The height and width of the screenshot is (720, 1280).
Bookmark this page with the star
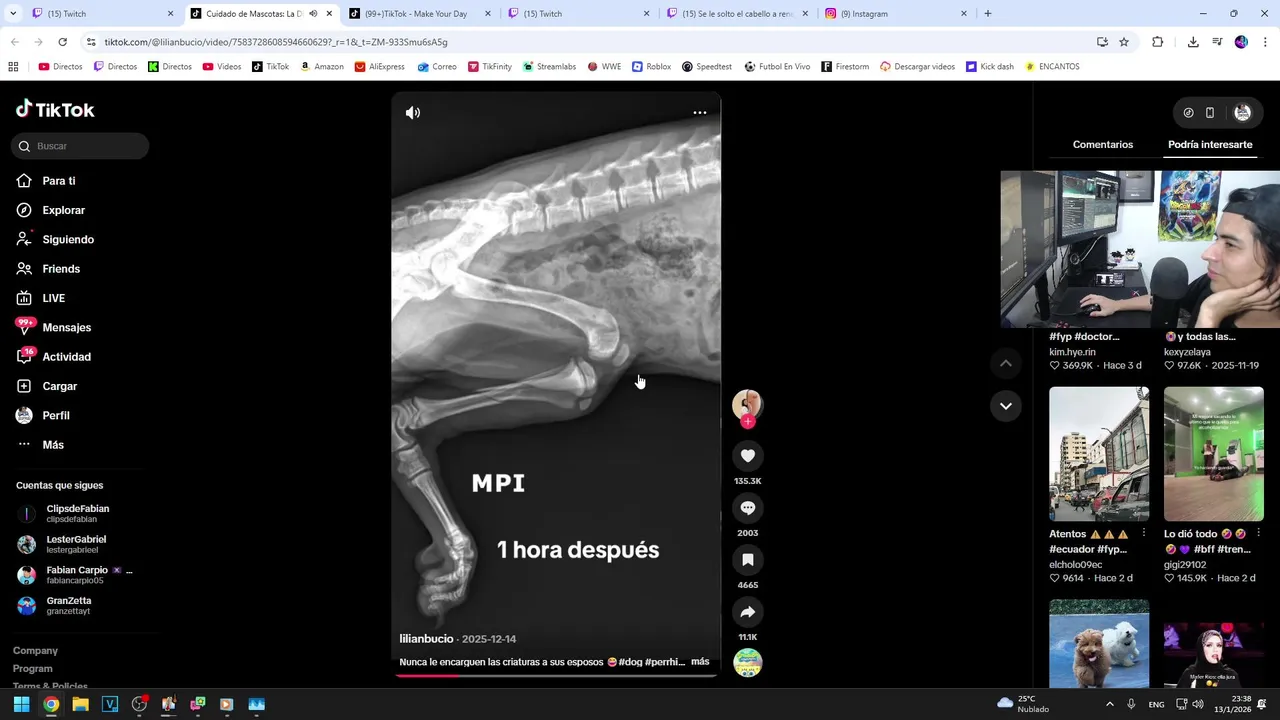click(1124, 42)
